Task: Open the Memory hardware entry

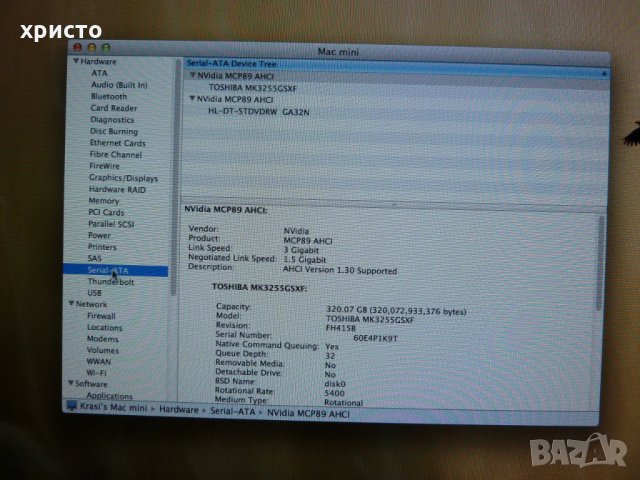Action: pyautogui.click(x=104, y=201)
